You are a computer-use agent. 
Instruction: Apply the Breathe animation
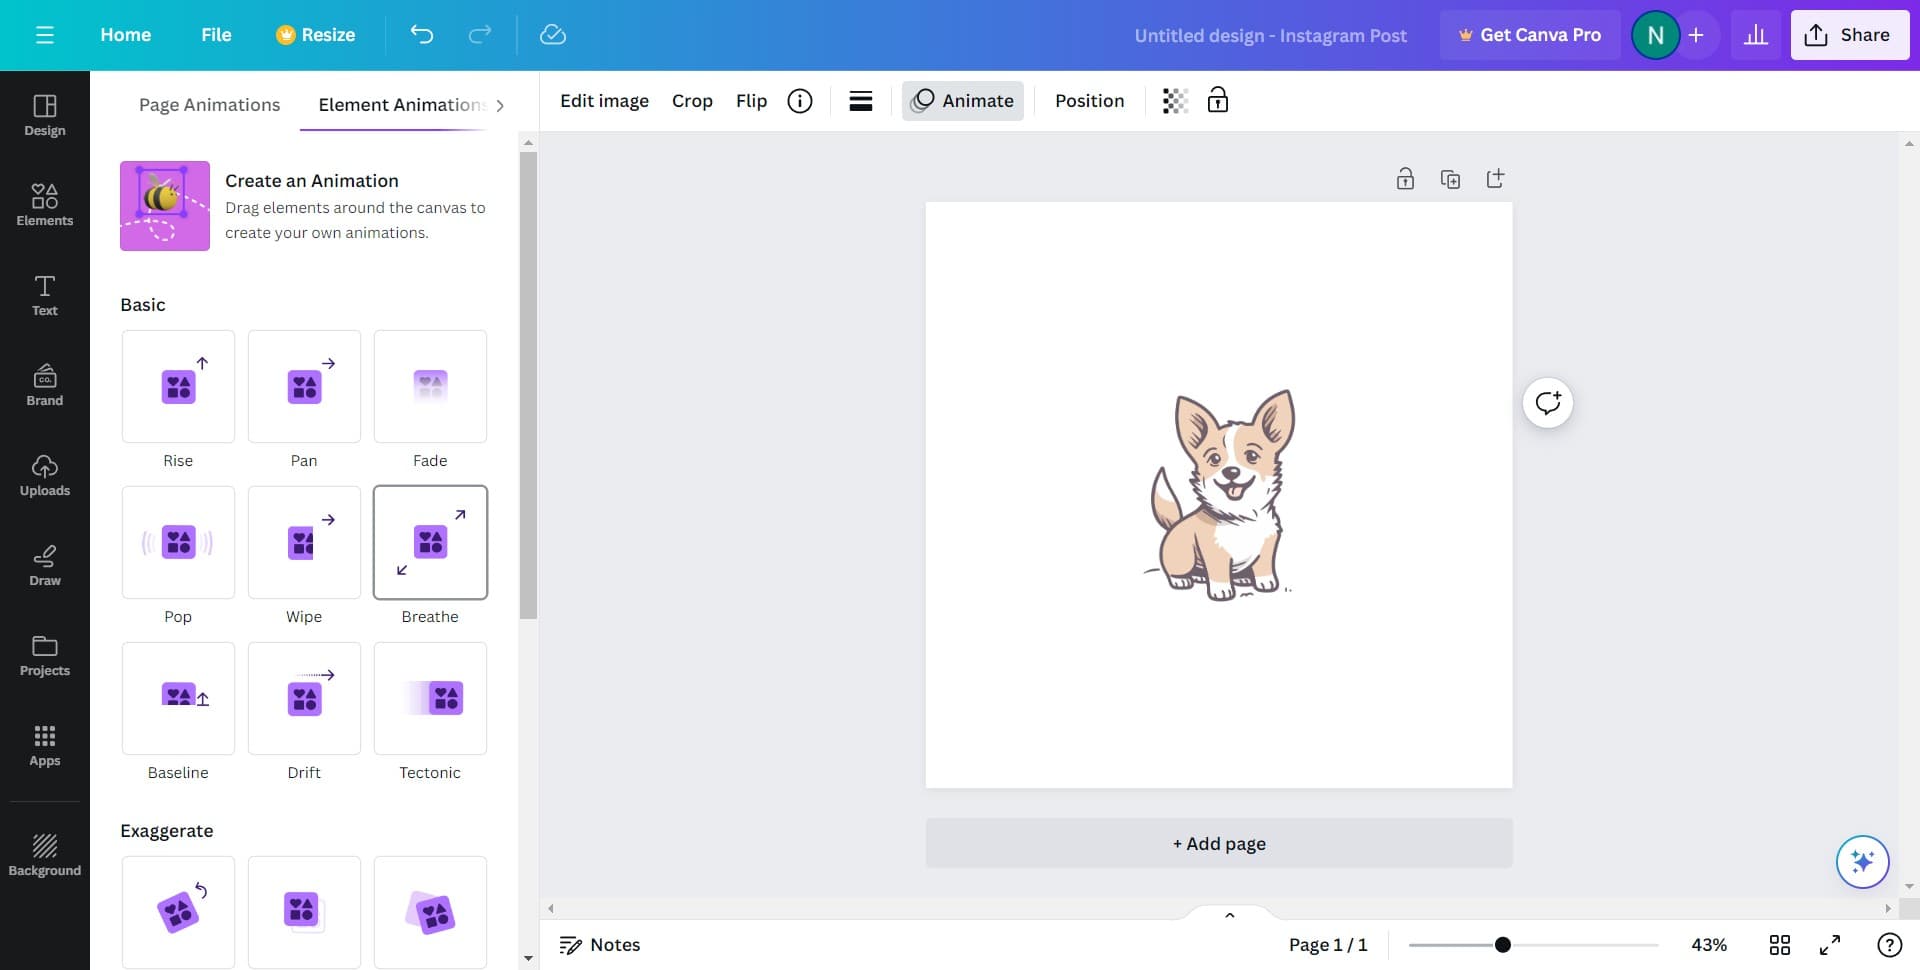430,542
